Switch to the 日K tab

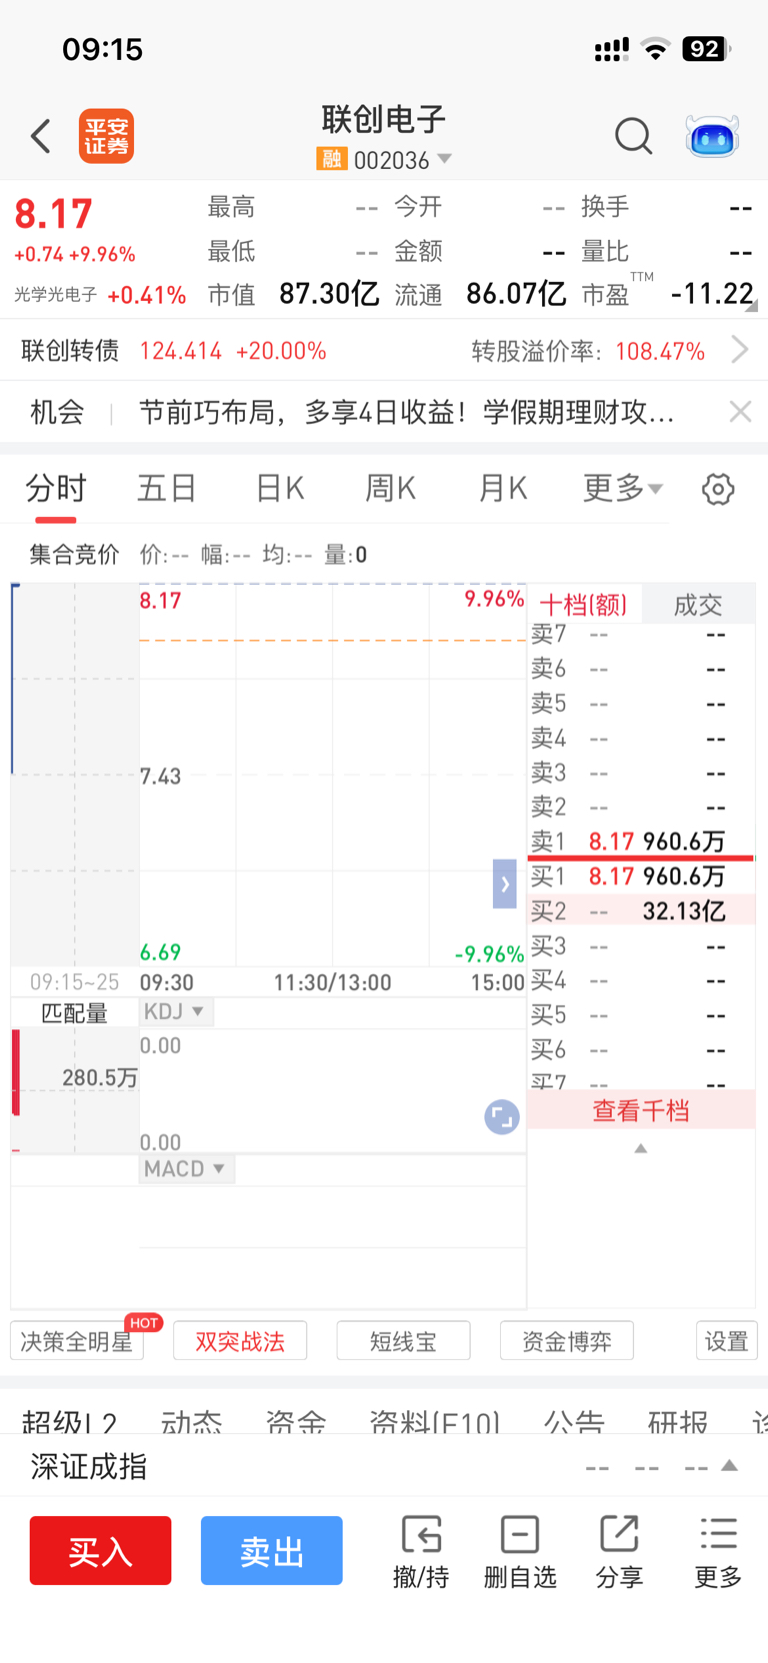click(x=279, y=488)
